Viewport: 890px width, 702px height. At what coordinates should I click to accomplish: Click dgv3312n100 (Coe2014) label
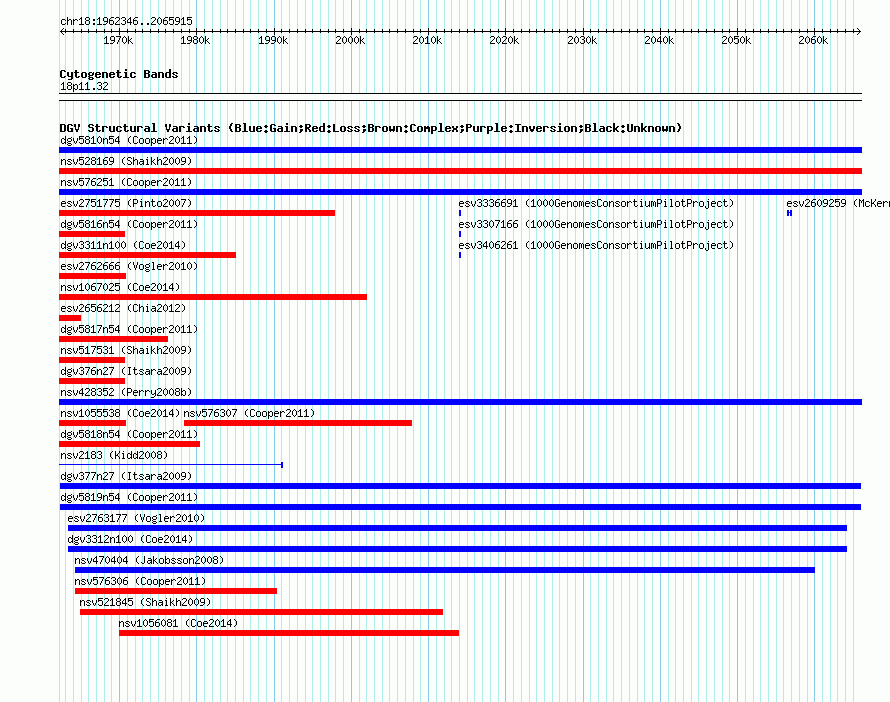131,539
